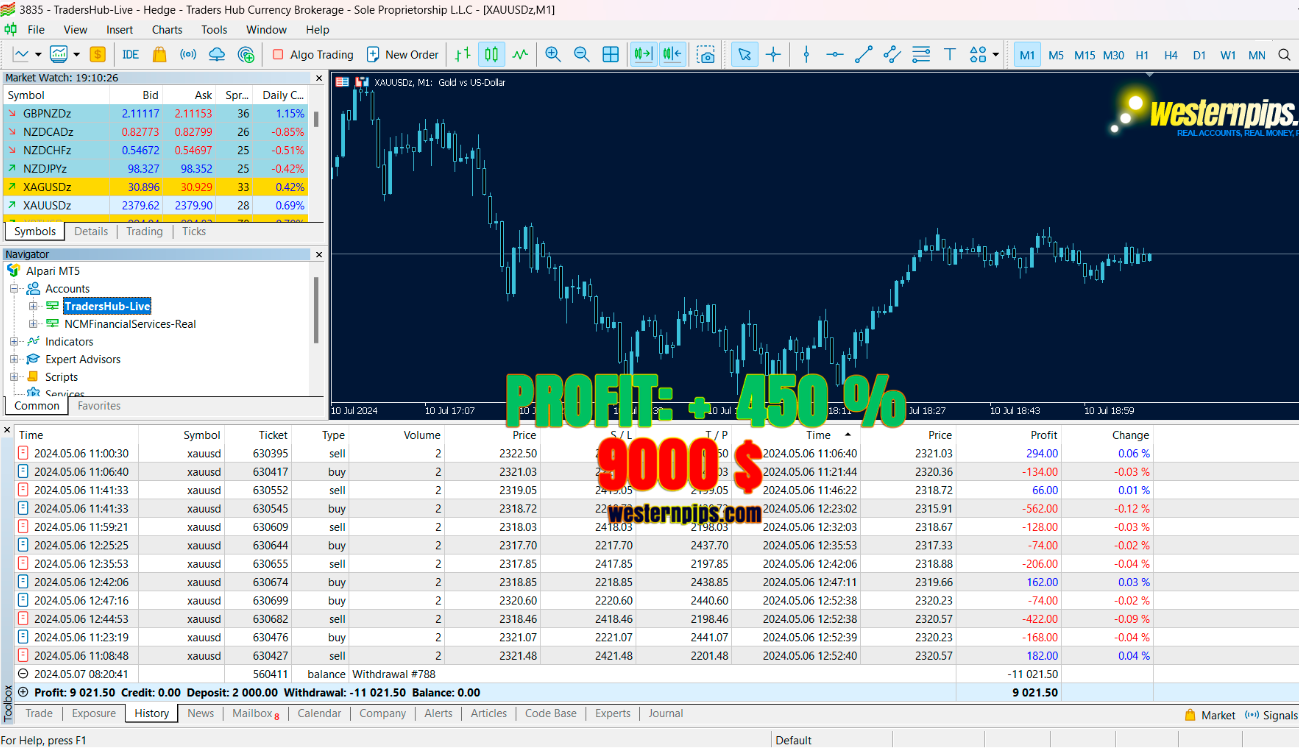Image resolution: width=1299 pixels, height=749 pixels.
Task: Select the crosshair tool
Action: [x=773, y=54]
